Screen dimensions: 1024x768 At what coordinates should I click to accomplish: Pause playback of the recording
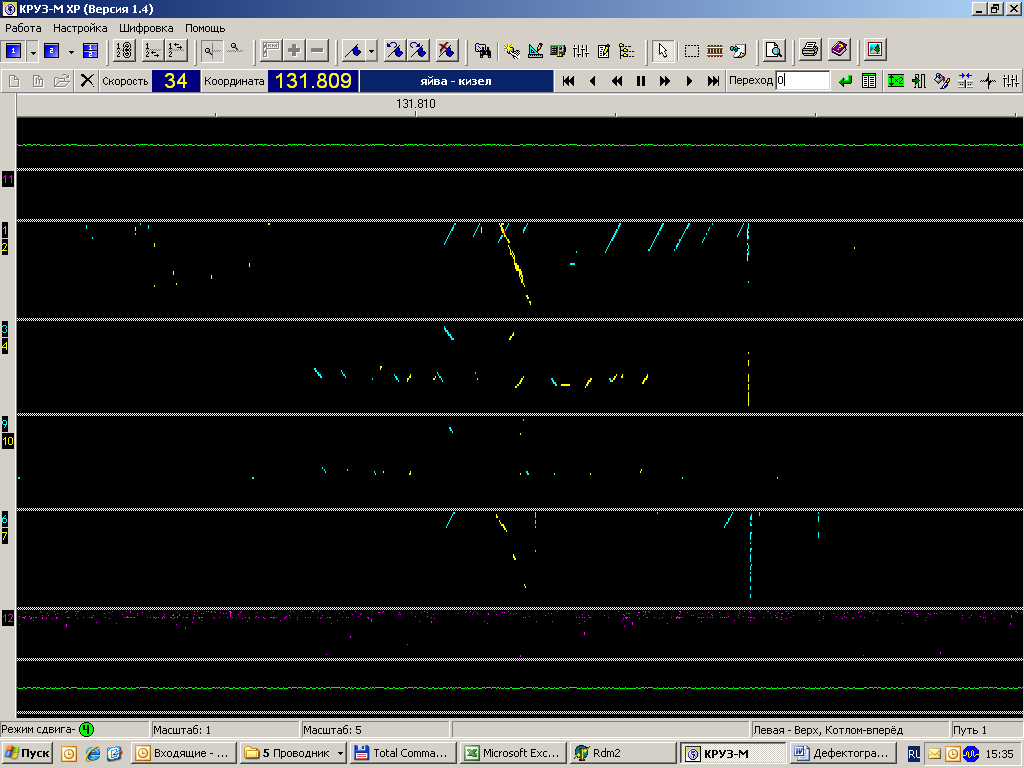click(x=641, y=81)
